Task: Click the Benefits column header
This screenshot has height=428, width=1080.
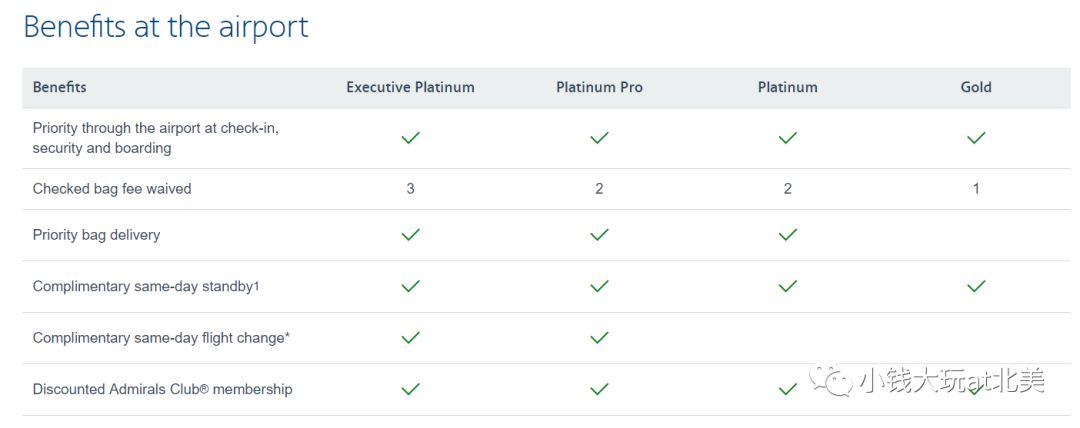Action: (60, 87)
